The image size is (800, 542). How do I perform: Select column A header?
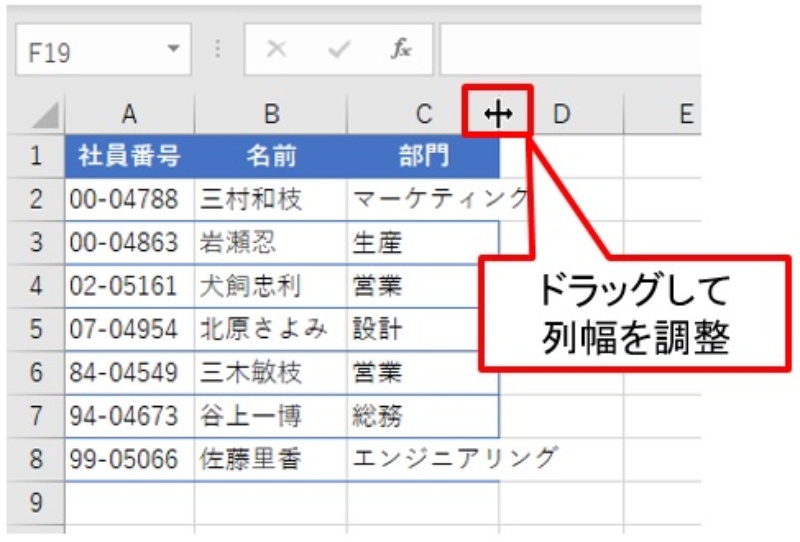[x=128, y=115]
